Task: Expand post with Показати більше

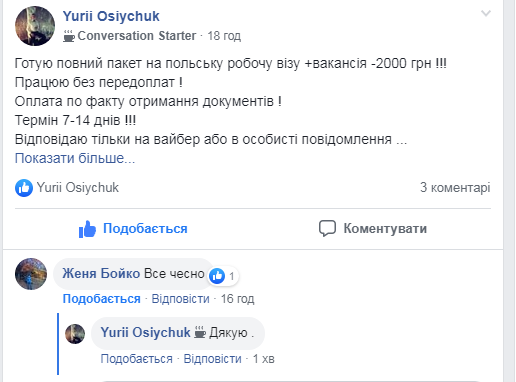Action: click(75, 158)
